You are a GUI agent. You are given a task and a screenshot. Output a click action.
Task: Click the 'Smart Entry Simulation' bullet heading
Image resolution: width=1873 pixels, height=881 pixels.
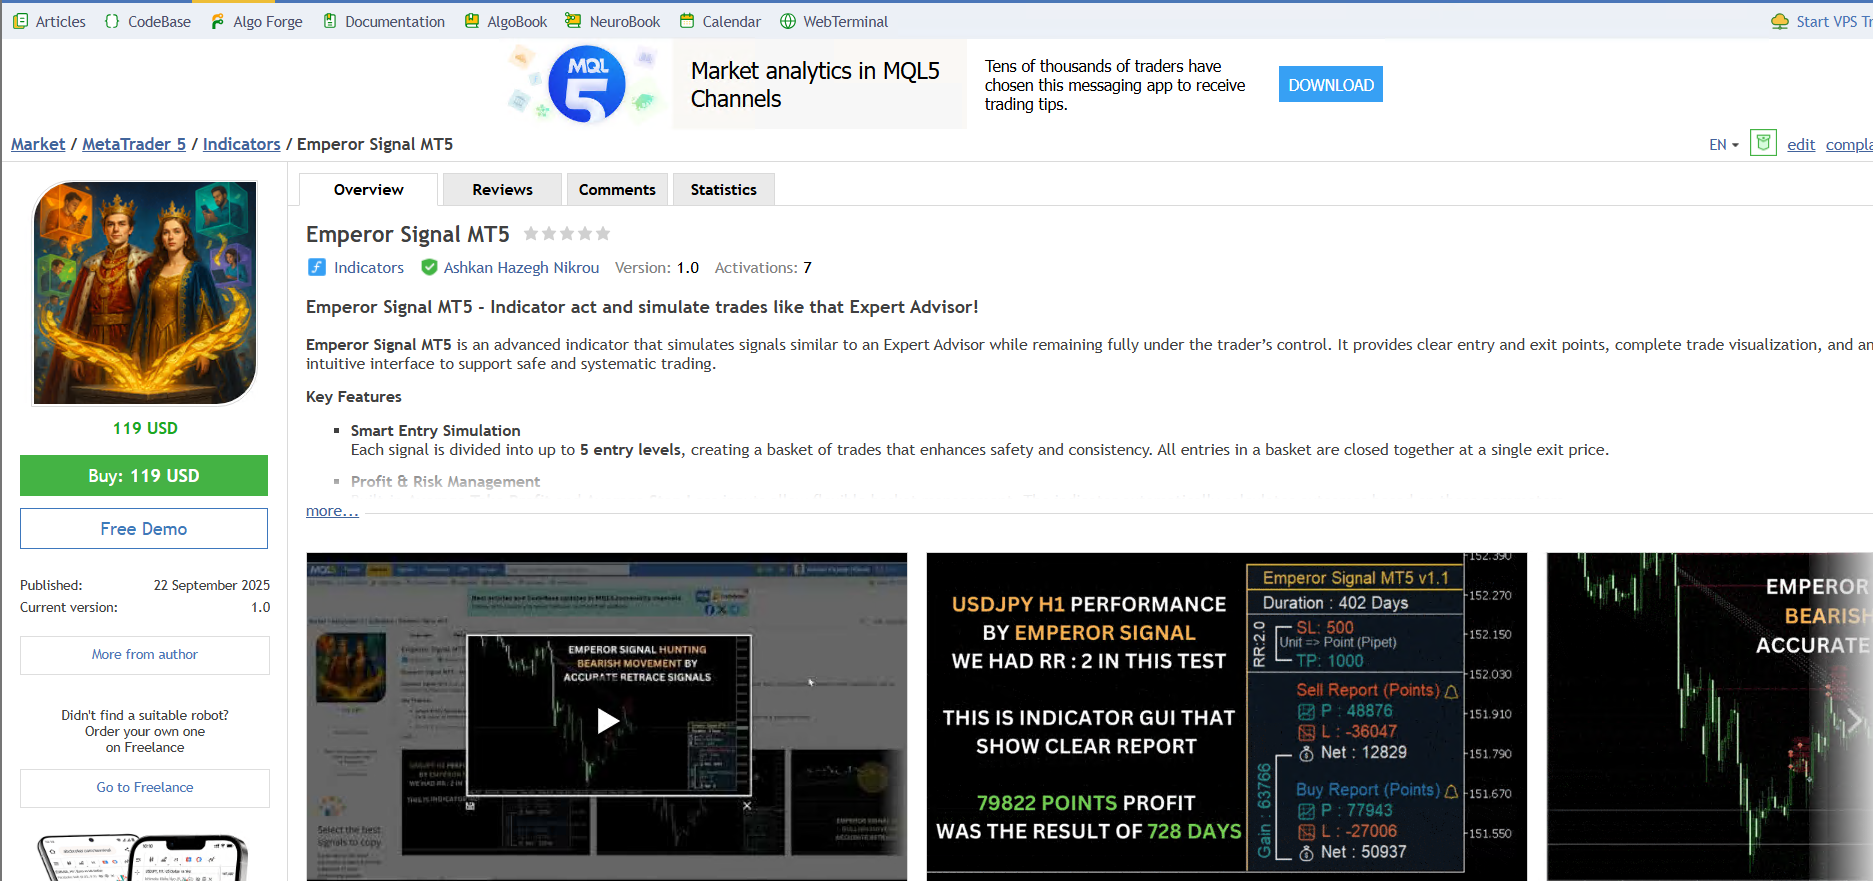pos(436,431)
